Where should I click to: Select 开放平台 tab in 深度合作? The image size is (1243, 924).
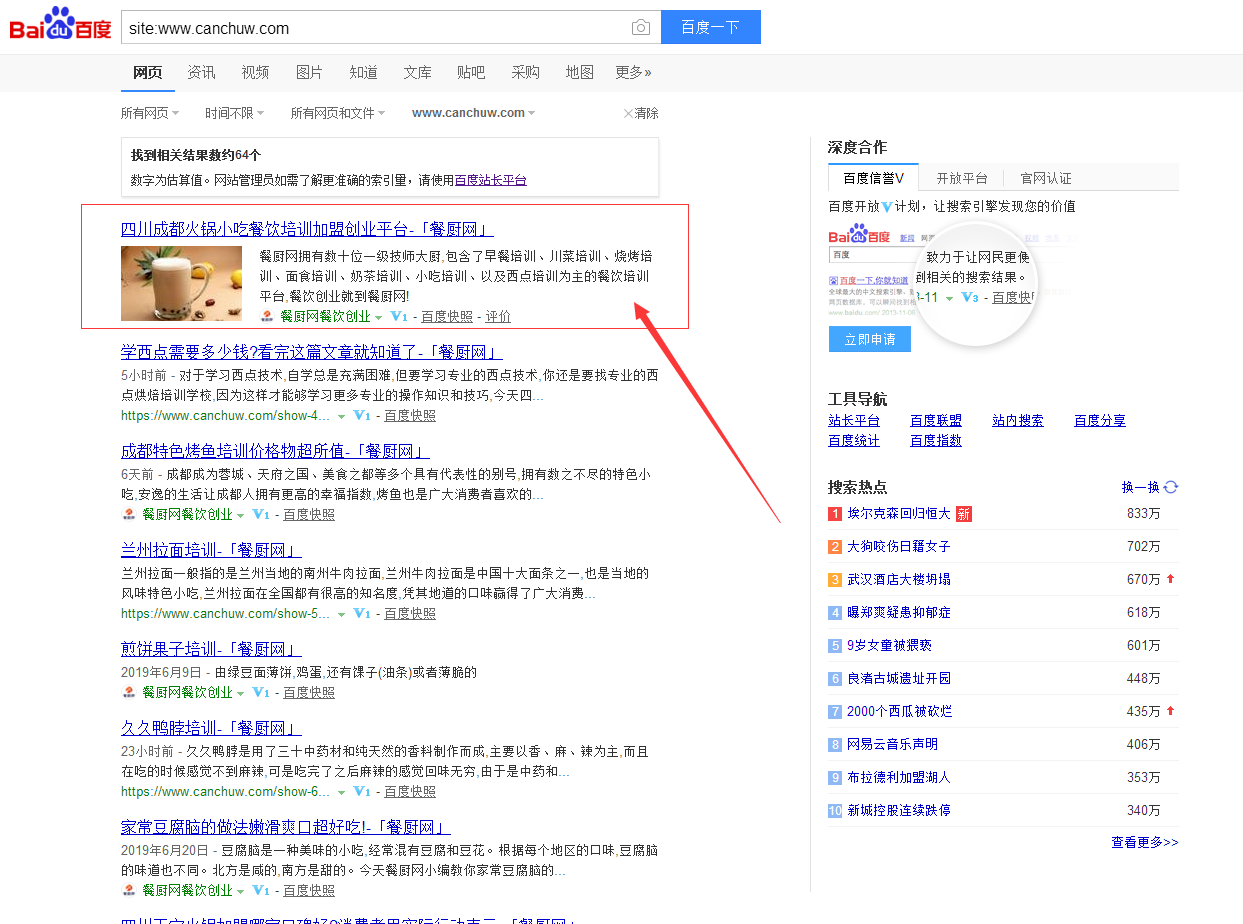coord(962,178)
